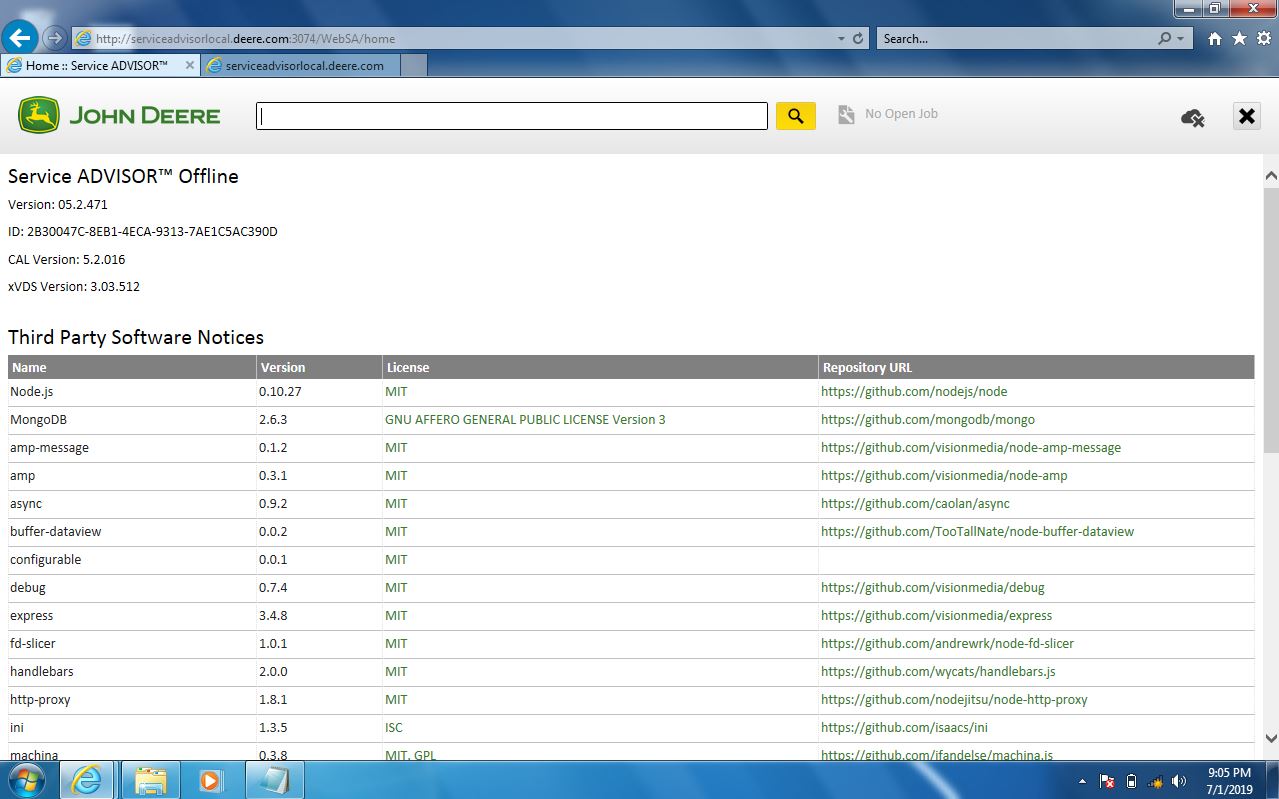Click the handlebars version 2.0.0 cell

pos(319,672)
